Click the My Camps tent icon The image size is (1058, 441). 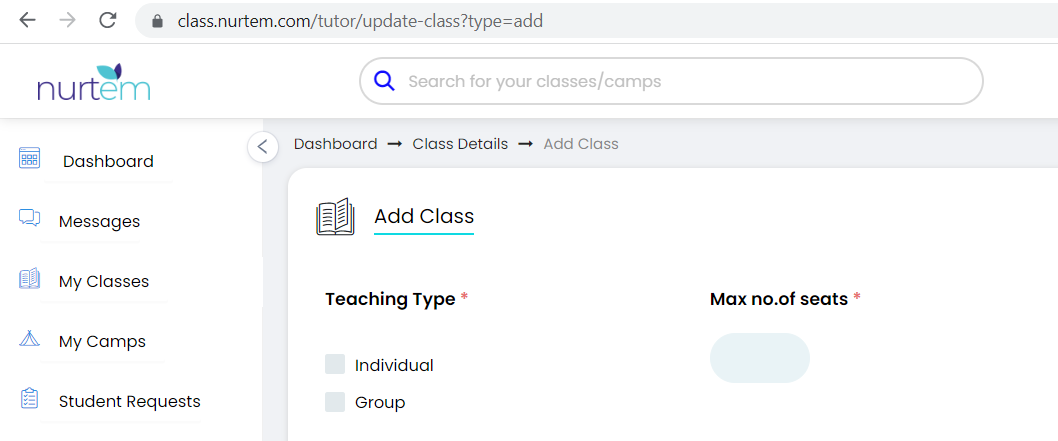point(29,339)
